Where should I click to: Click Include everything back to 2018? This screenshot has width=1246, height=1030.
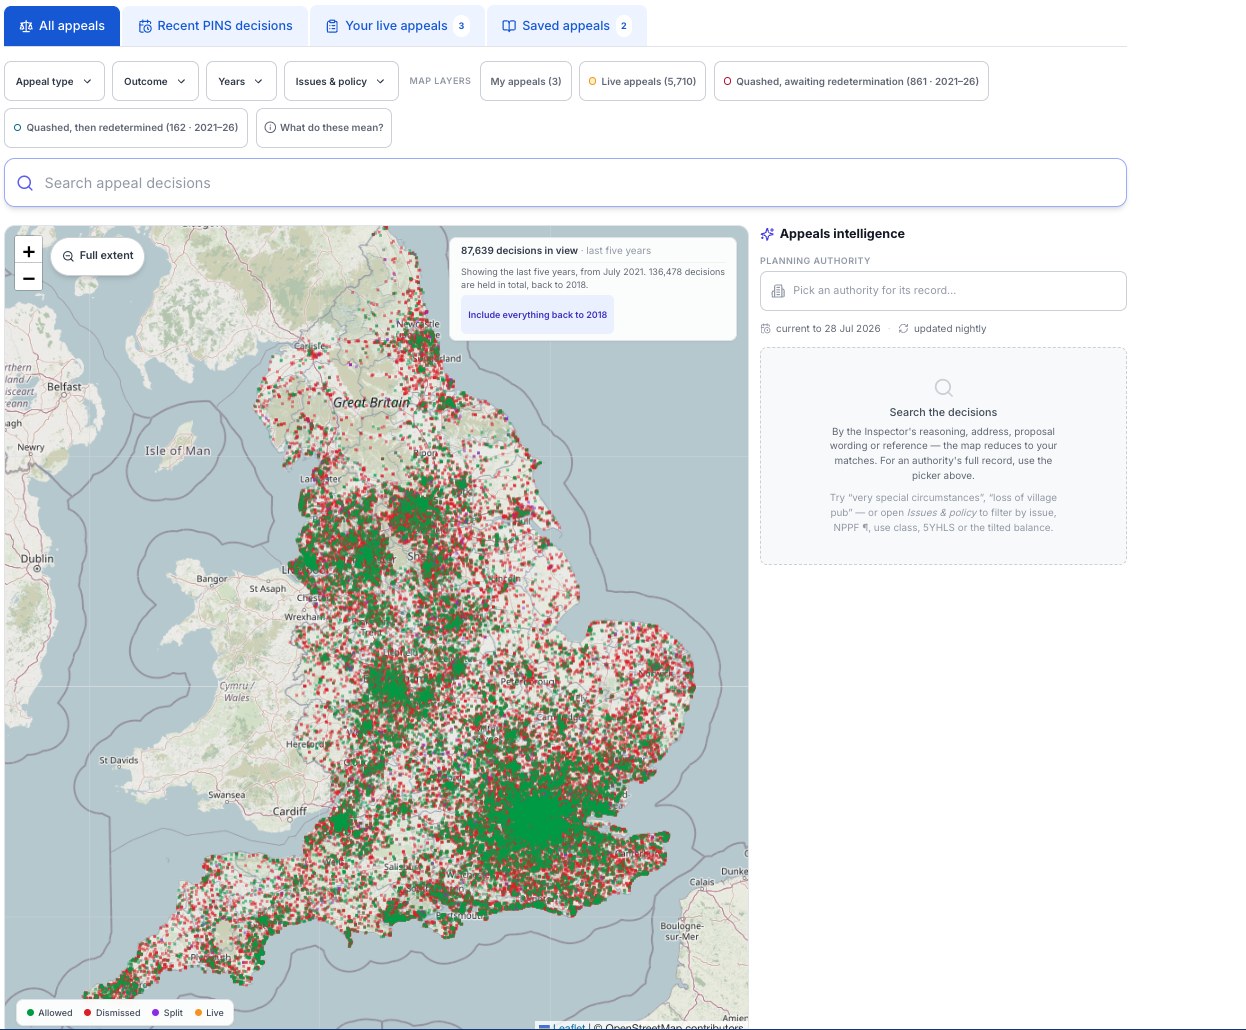click(537, 315)
